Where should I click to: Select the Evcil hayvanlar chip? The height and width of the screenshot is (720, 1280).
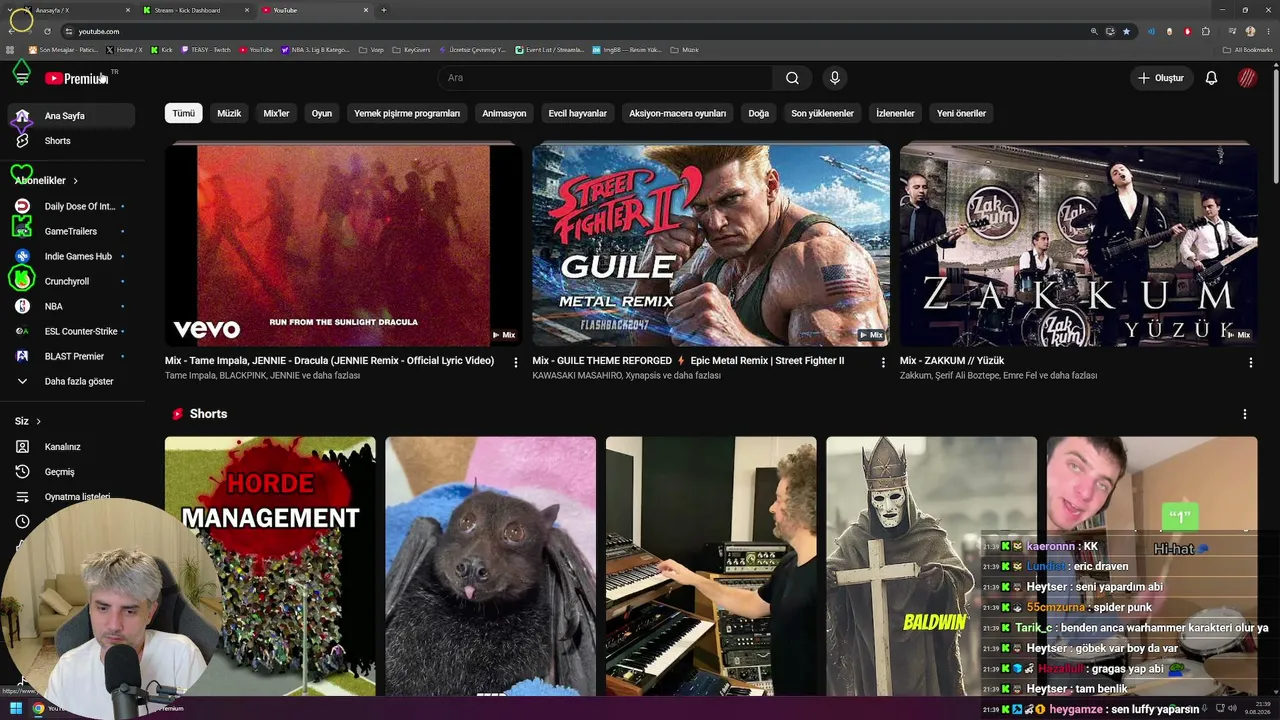(x=578, y=114)
